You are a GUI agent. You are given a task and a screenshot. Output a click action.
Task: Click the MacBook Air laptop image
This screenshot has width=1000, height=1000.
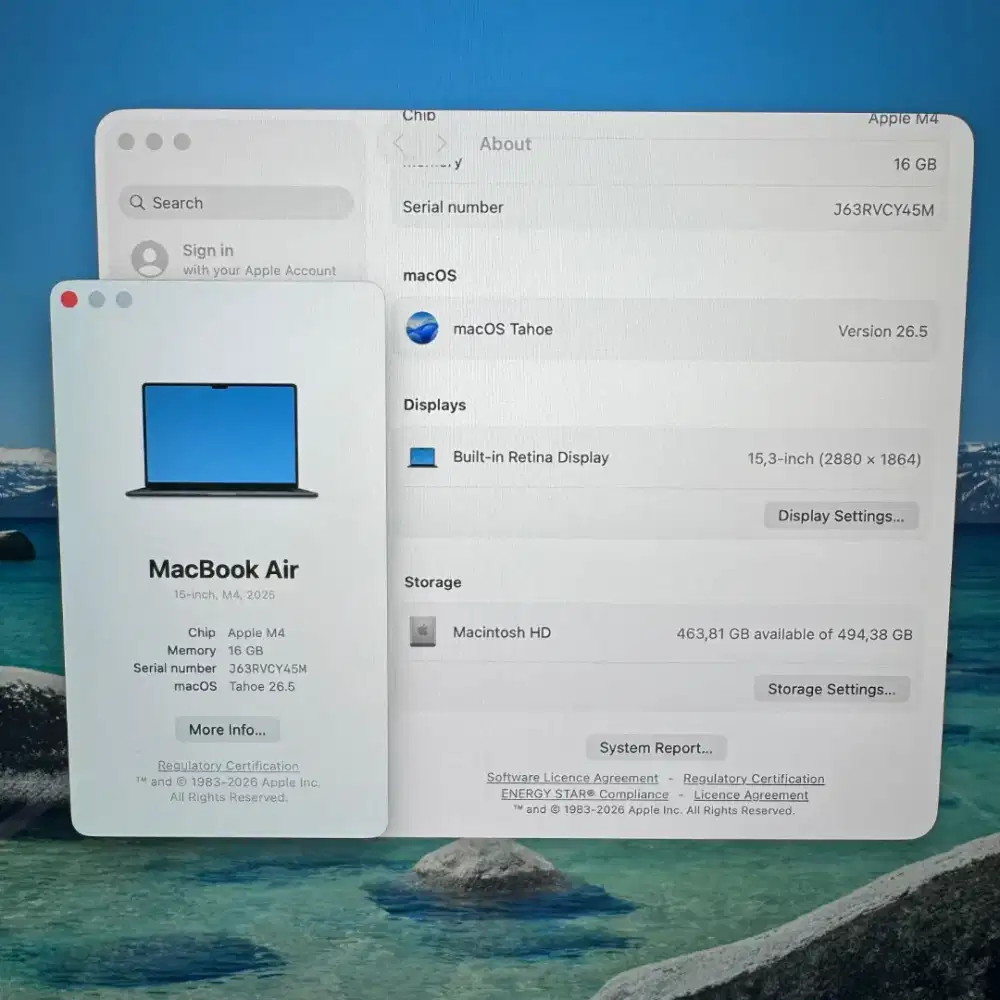[221, 440]
